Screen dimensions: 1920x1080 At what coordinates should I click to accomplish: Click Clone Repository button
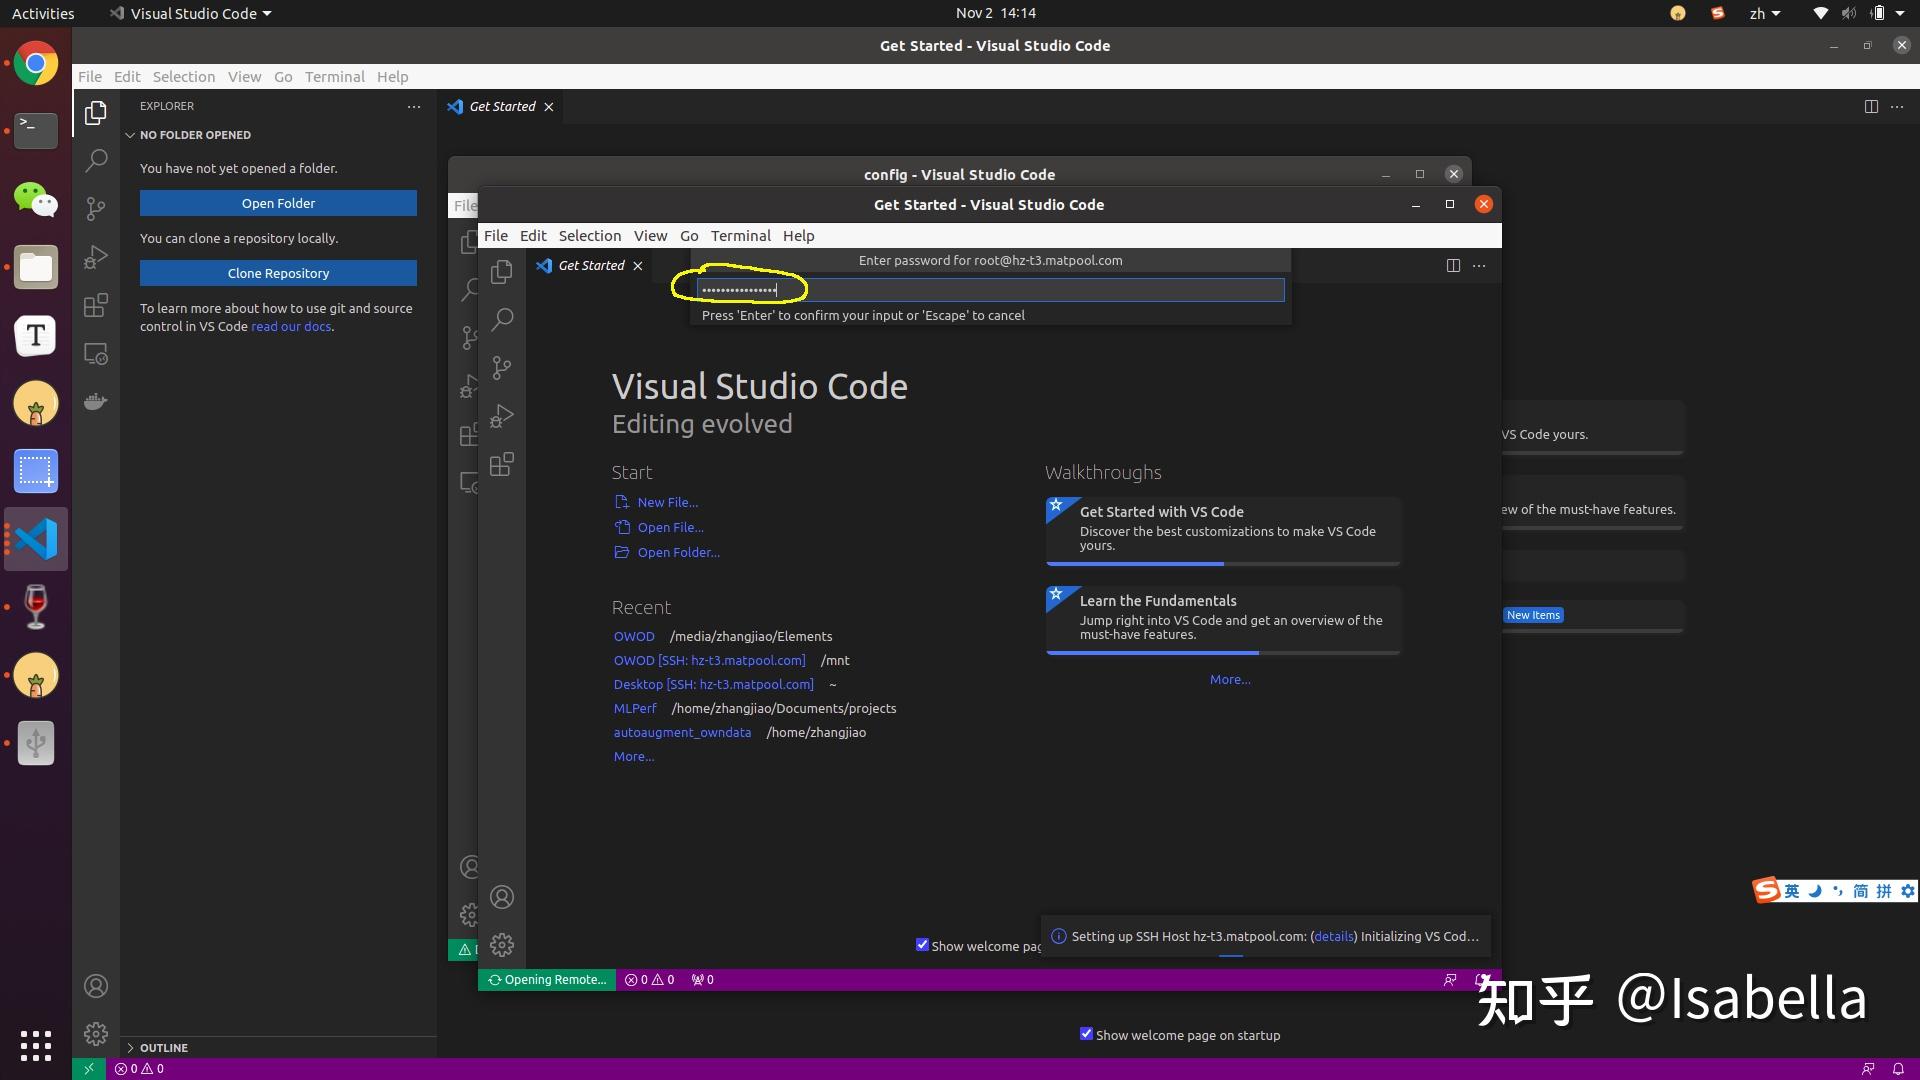[x=278, y=273]
